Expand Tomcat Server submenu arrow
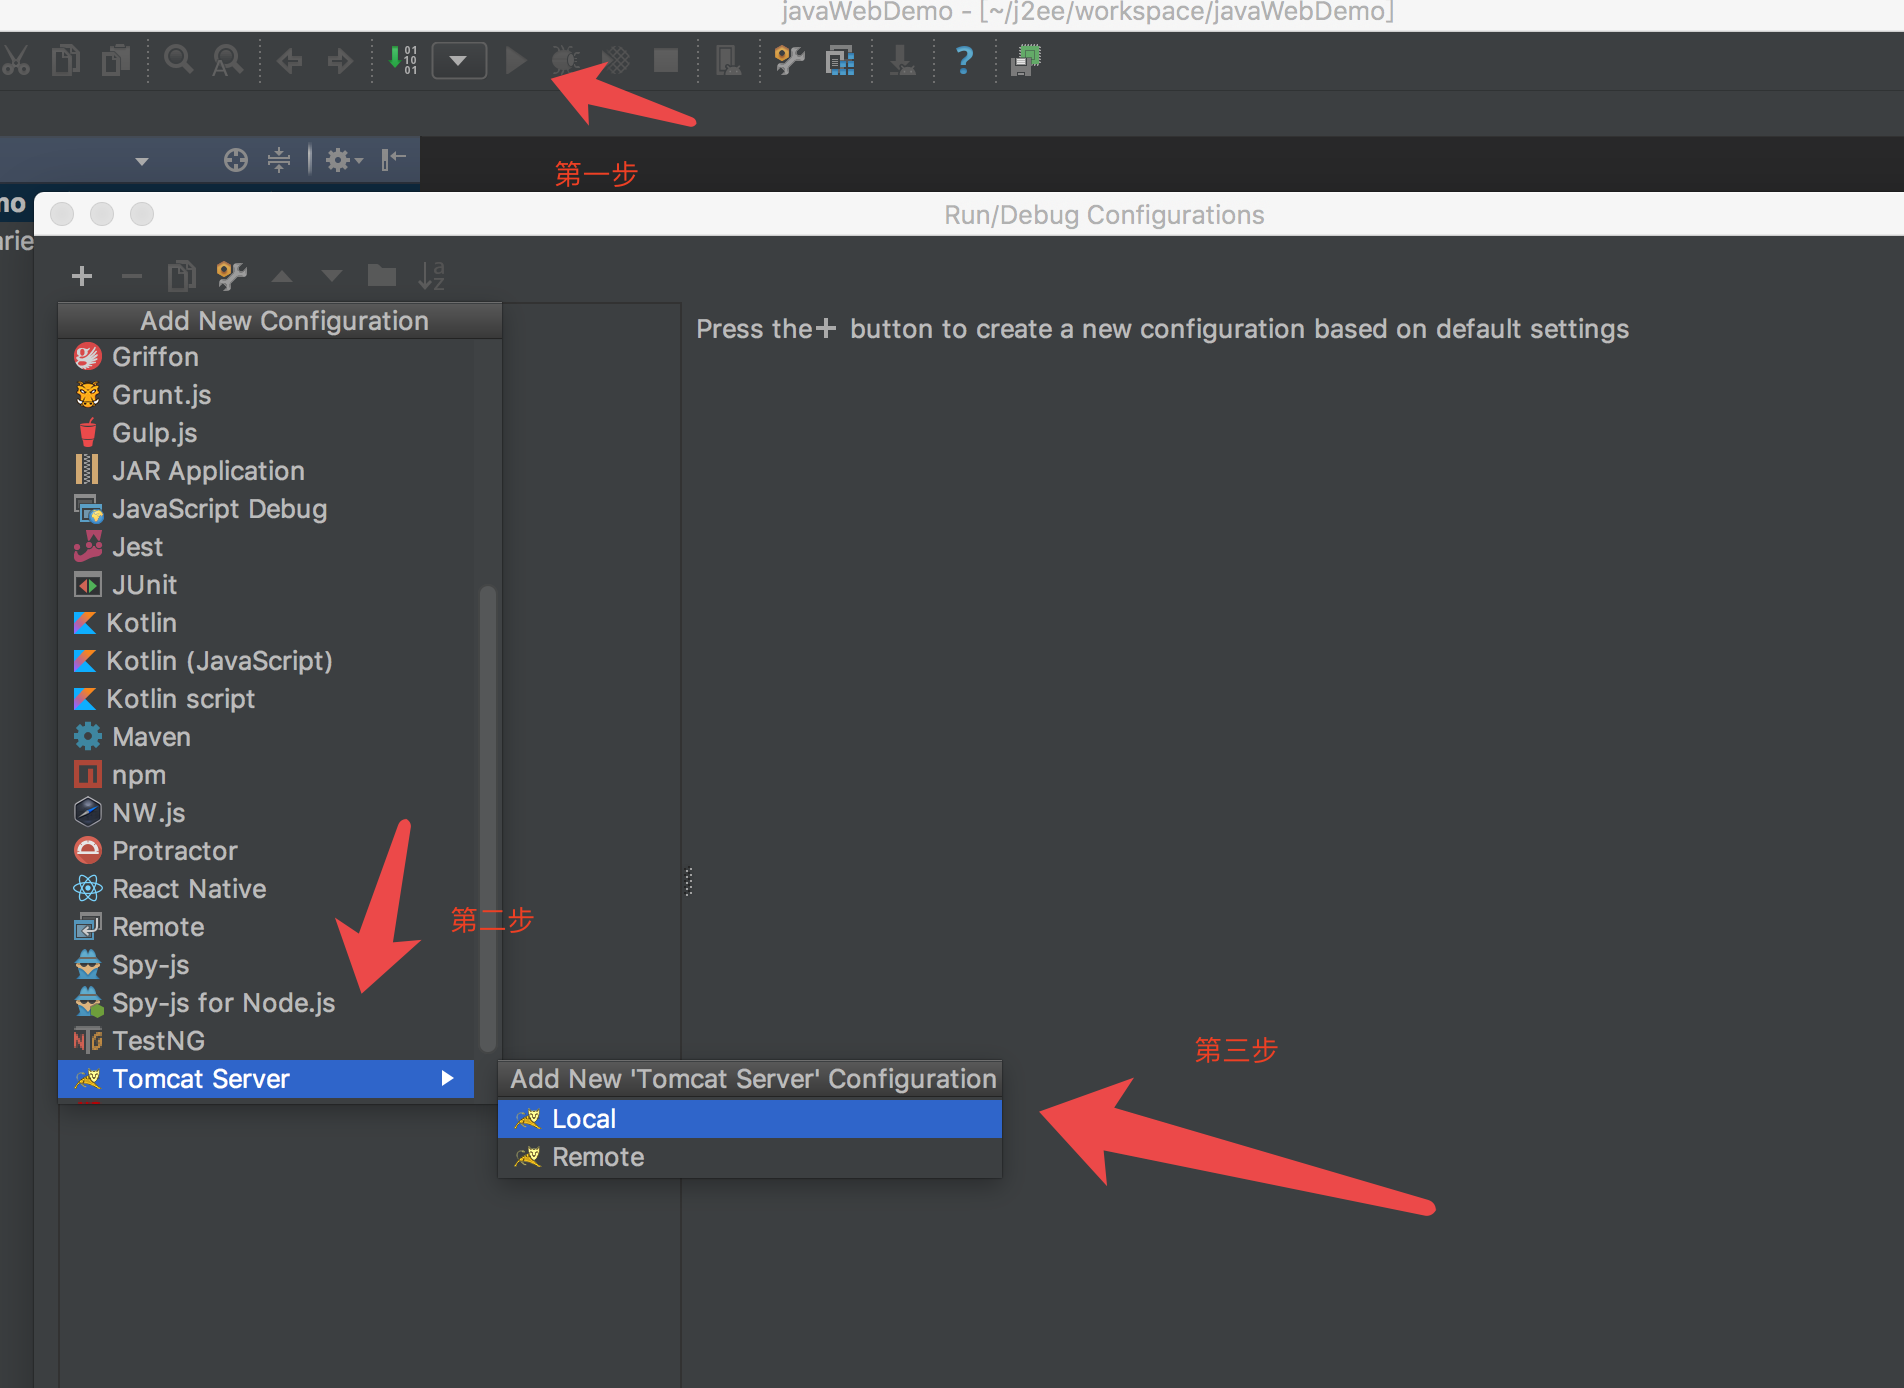Image resolution: width=1904 pixels, height=1388 pixels. pos(447,1078)
